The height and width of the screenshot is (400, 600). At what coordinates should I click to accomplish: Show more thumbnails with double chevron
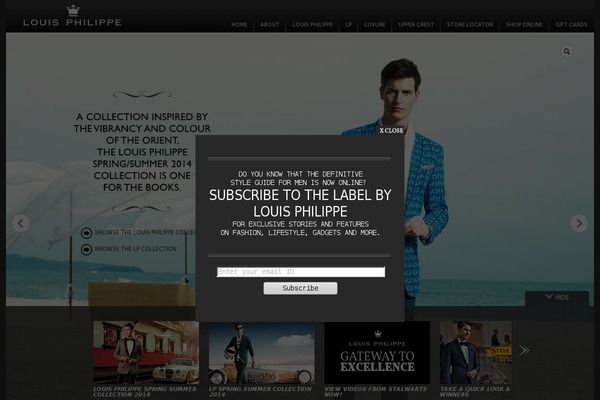point(524,350)
